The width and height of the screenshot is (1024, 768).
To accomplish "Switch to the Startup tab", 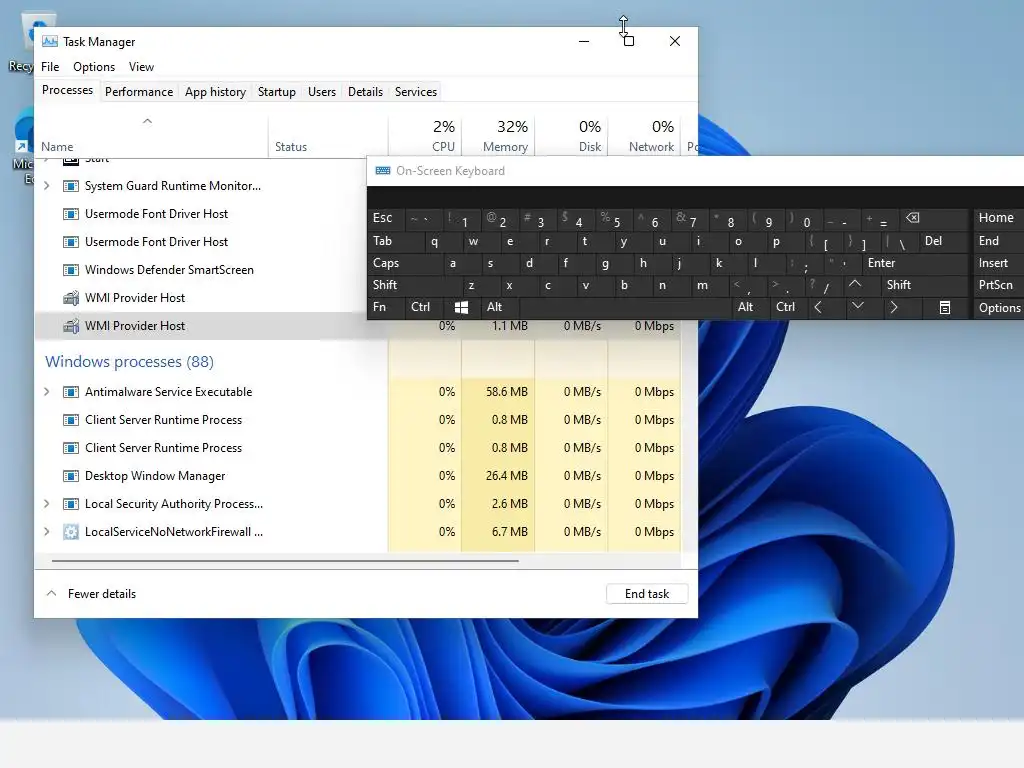I will [x=276, y=92].
